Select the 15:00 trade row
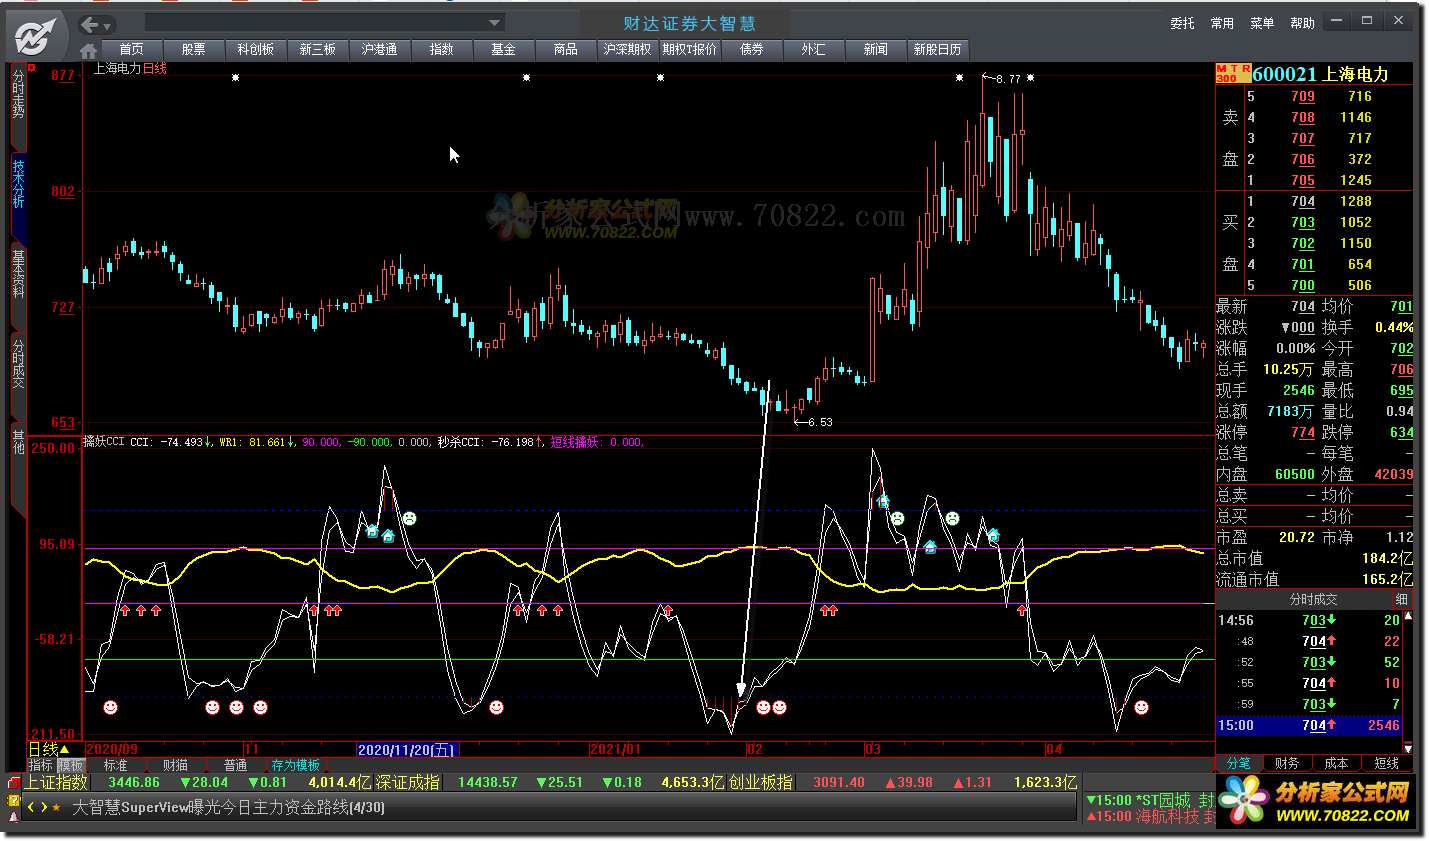 tap(1309, 725)
